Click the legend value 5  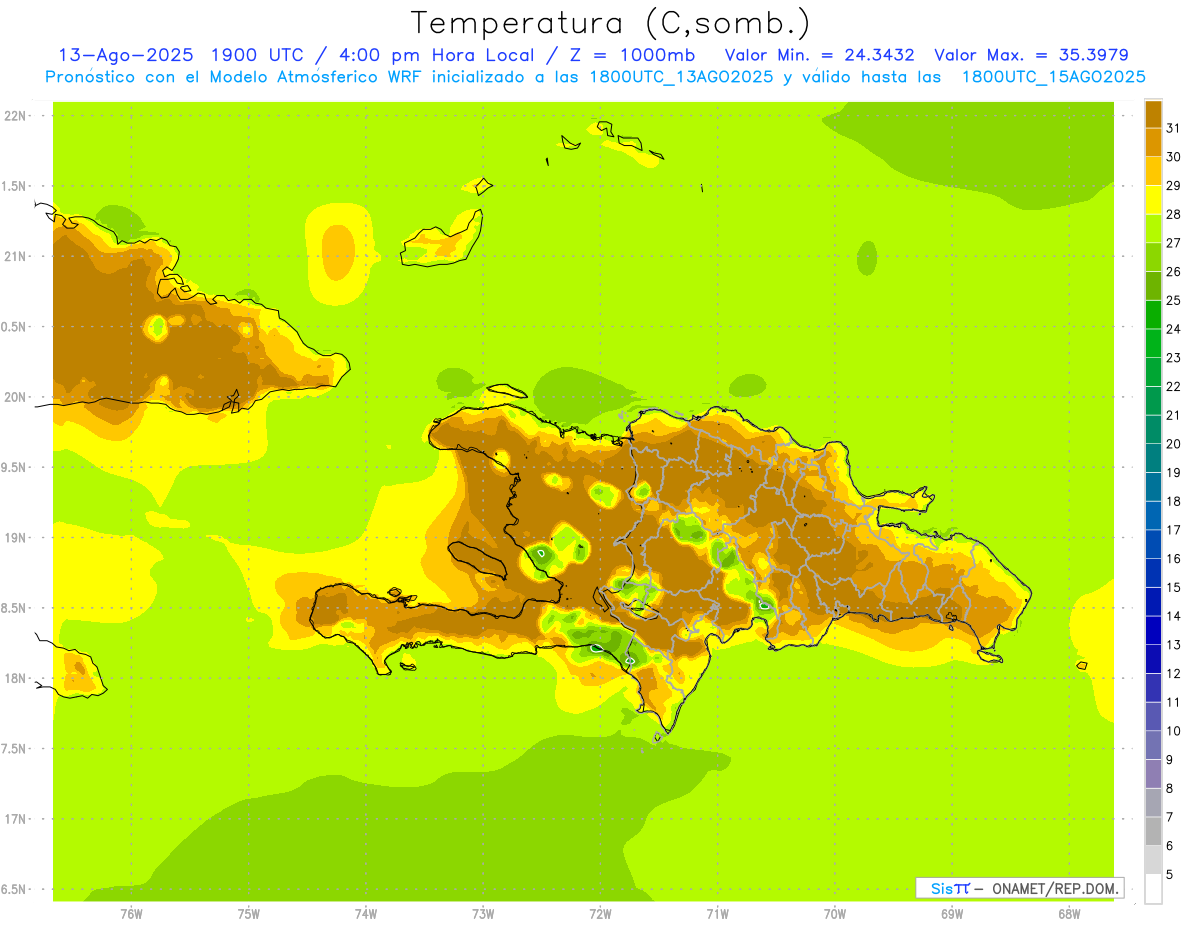coord(1171,875)
